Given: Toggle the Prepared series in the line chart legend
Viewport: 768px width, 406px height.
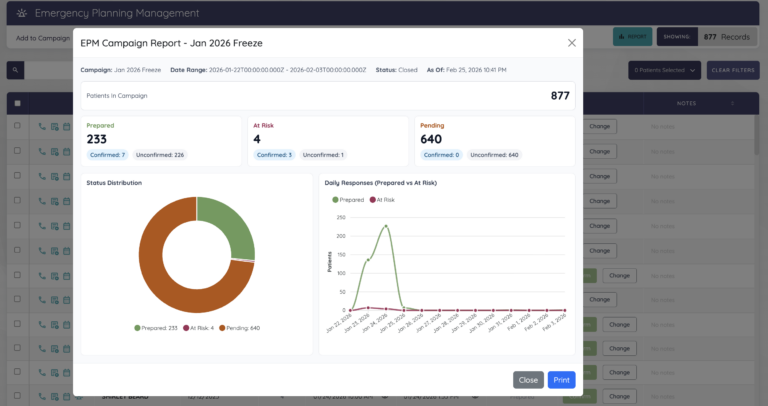Looking at the screenshot, I should [x=348, y=200].
